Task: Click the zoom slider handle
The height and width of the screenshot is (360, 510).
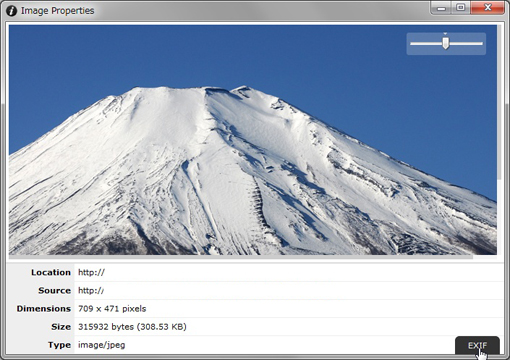Action: (446, 43)
